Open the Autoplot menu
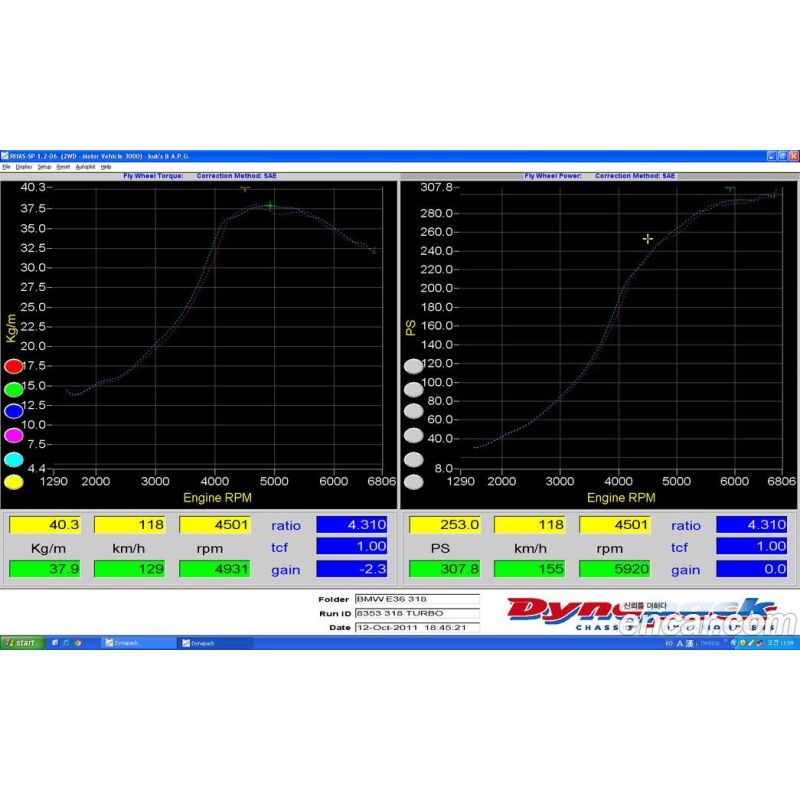The height and width of the screenshot is (800, 800). [85, 167]
